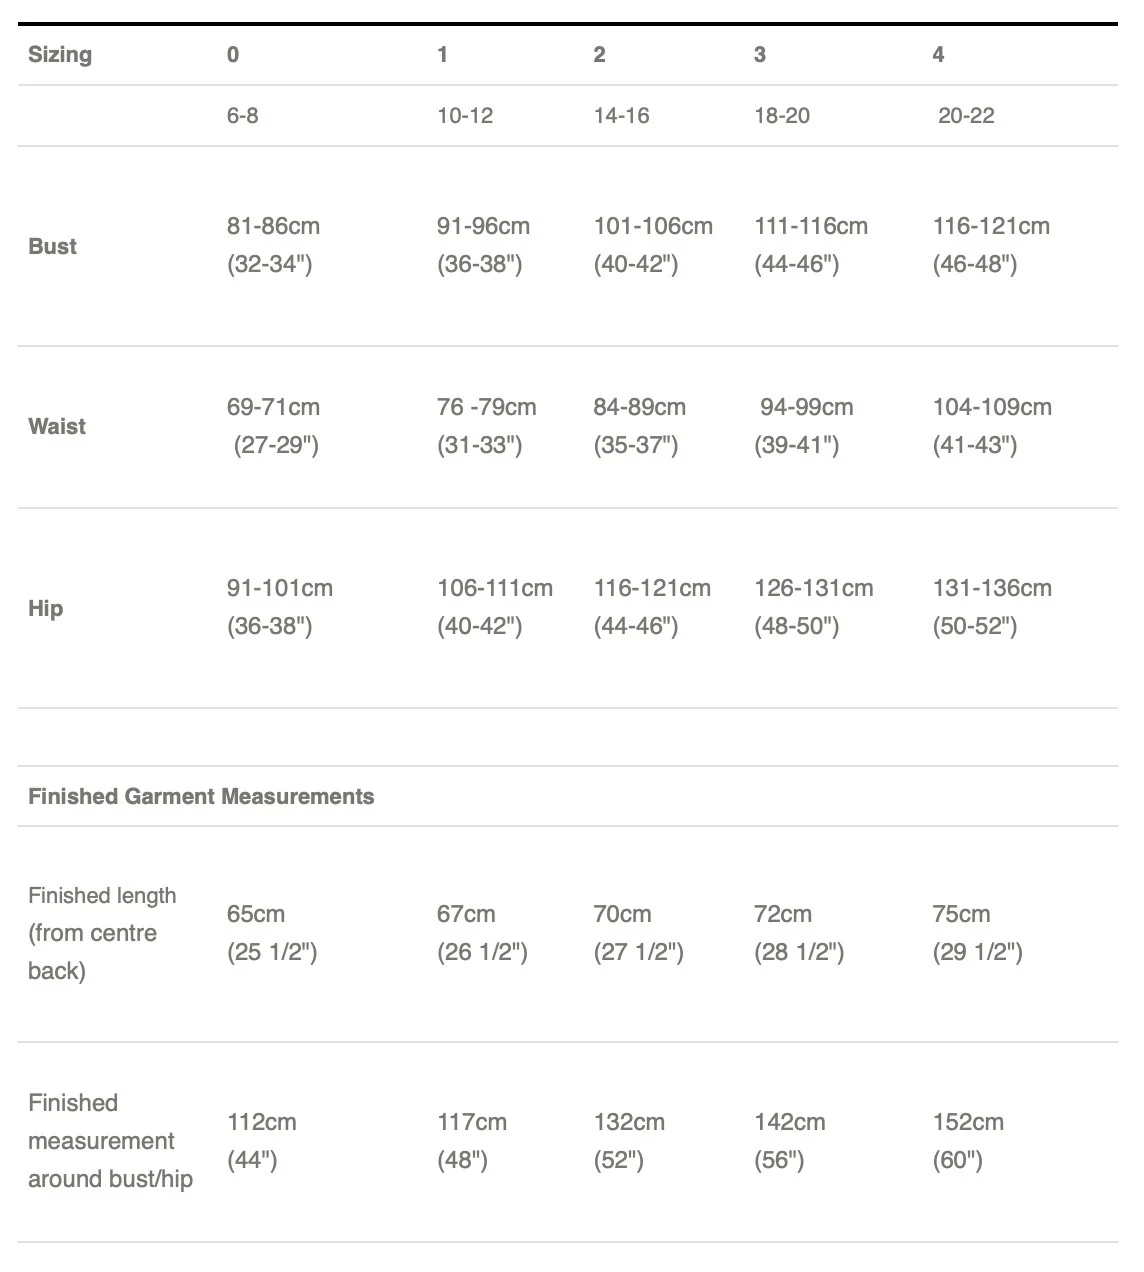Click Finished measurement around bust/hip label
The height and width of the screenshot is (1272, 1144).
(x=110, y=1141)
